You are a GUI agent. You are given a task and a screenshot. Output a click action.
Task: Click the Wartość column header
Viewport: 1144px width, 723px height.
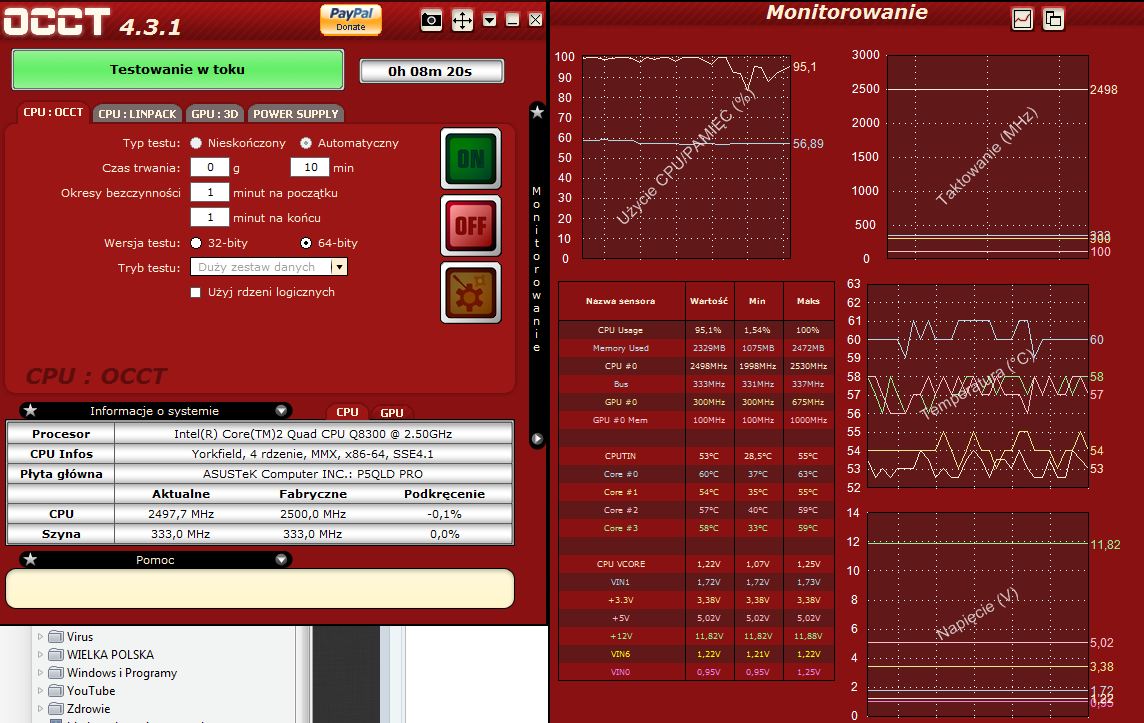point(708,301)
